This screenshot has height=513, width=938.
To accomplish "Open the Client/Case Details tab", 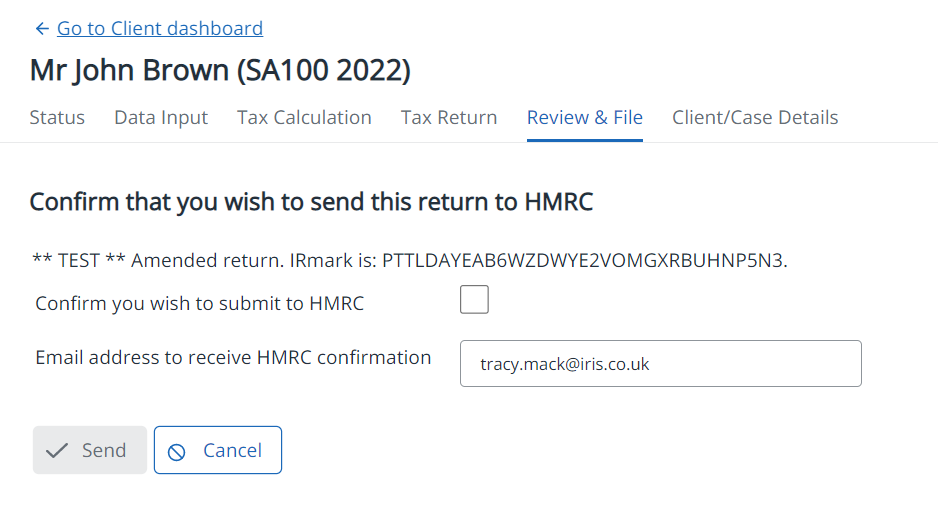I will point(755,118).
